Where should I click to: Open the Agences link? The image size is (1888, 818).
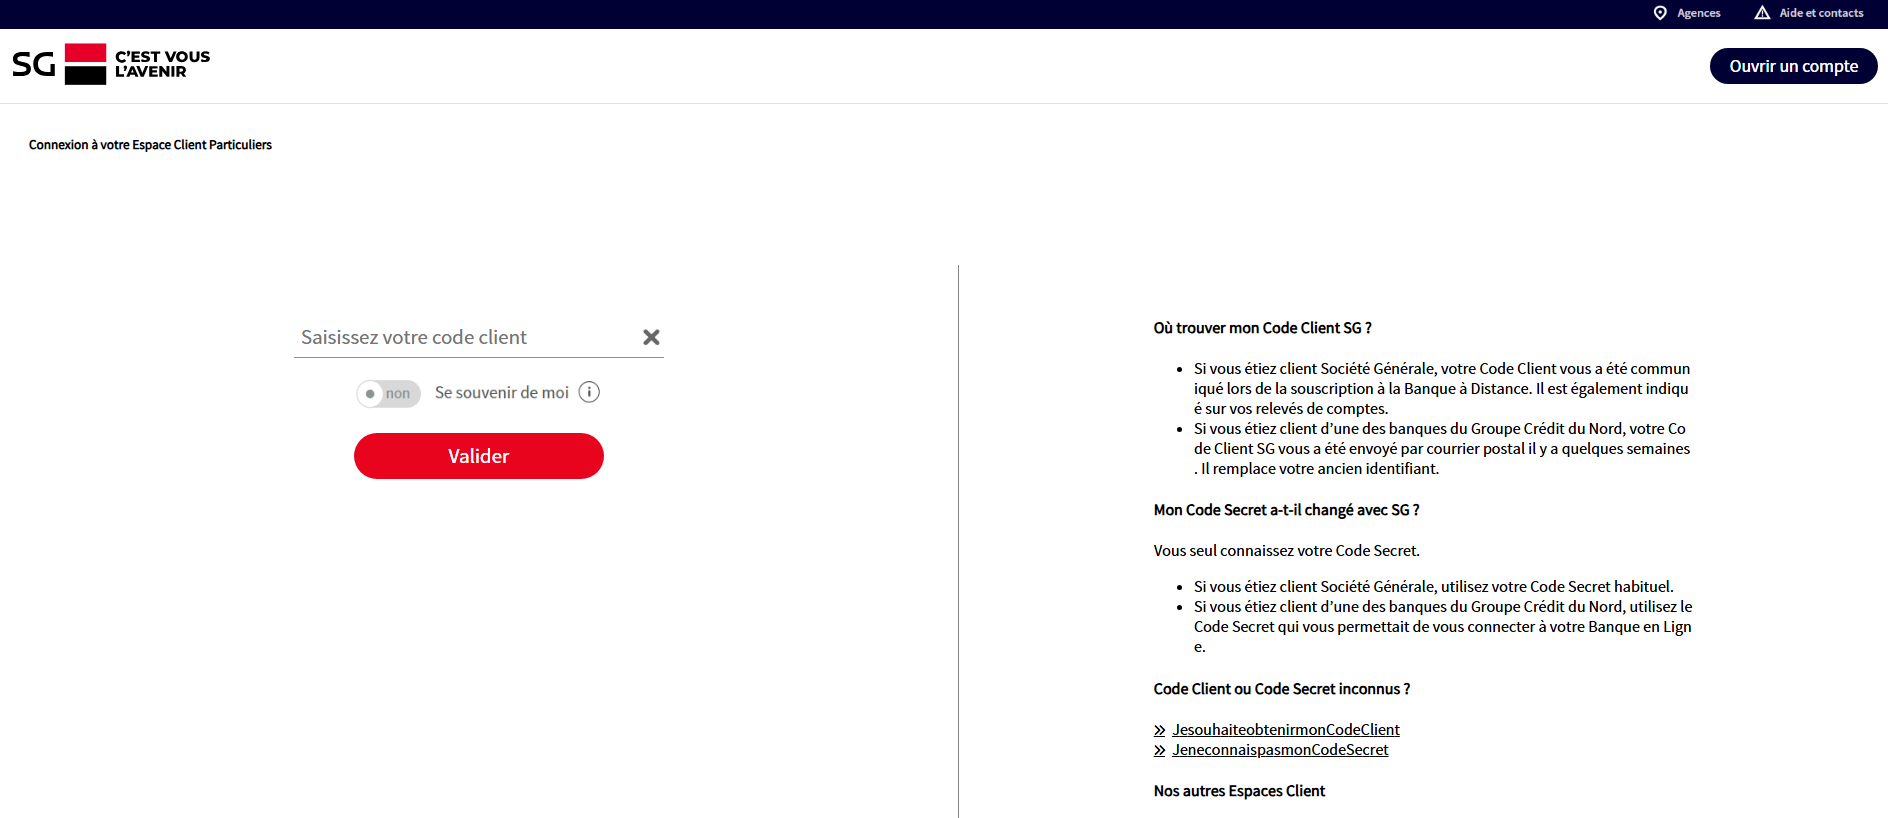[1698, 13]
